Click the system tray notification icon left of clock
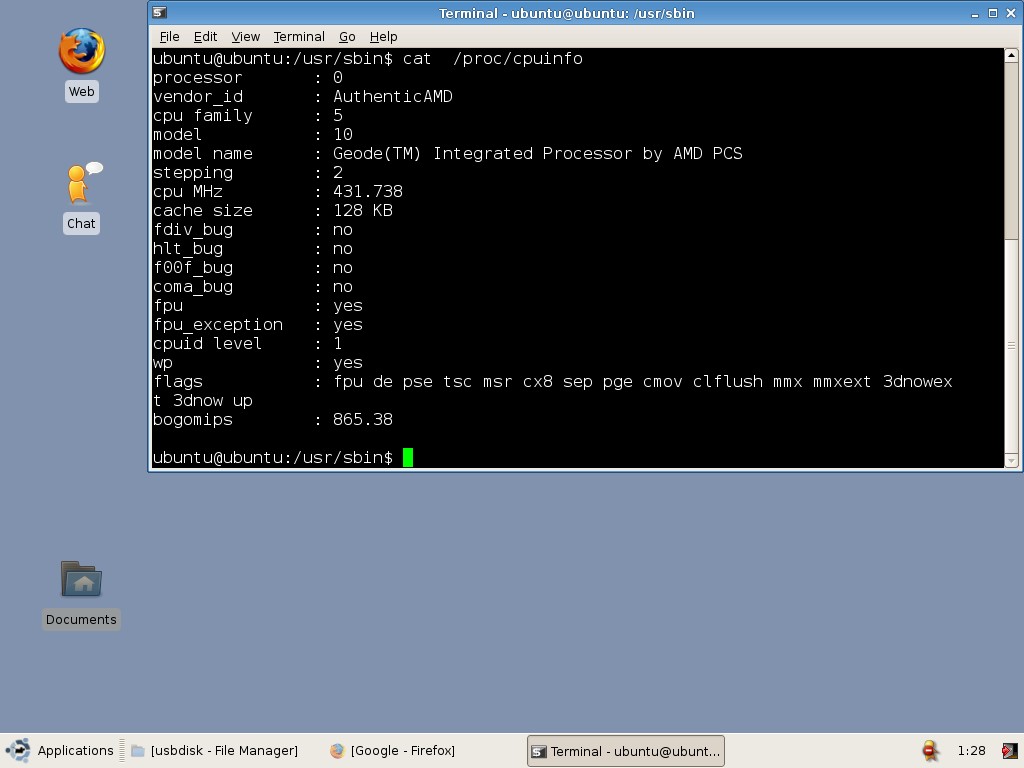This screenshot has width=1024, height=768. [930, 750]
